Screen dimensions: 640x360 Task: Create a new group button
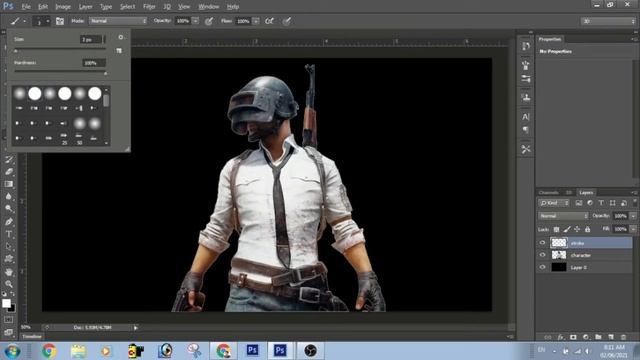[x=598, y=337]
